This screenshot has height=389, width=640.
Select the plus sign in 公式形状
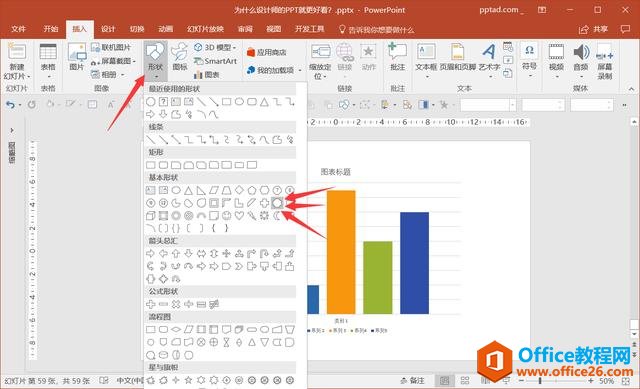click(x=151, y=304)
